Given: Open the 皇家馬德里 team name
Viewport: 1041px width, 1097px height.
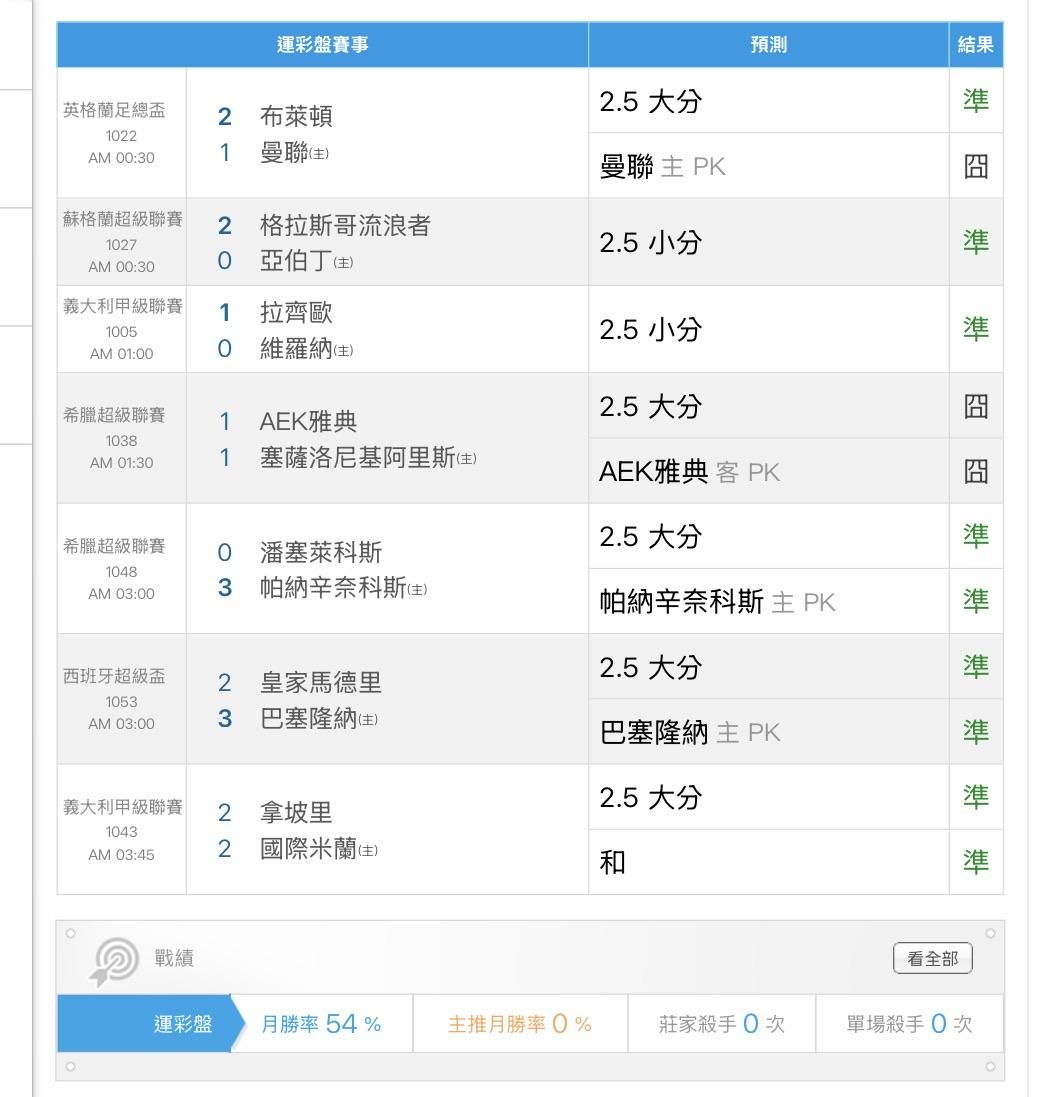Looking at the screenshot, I should (320, 683).
